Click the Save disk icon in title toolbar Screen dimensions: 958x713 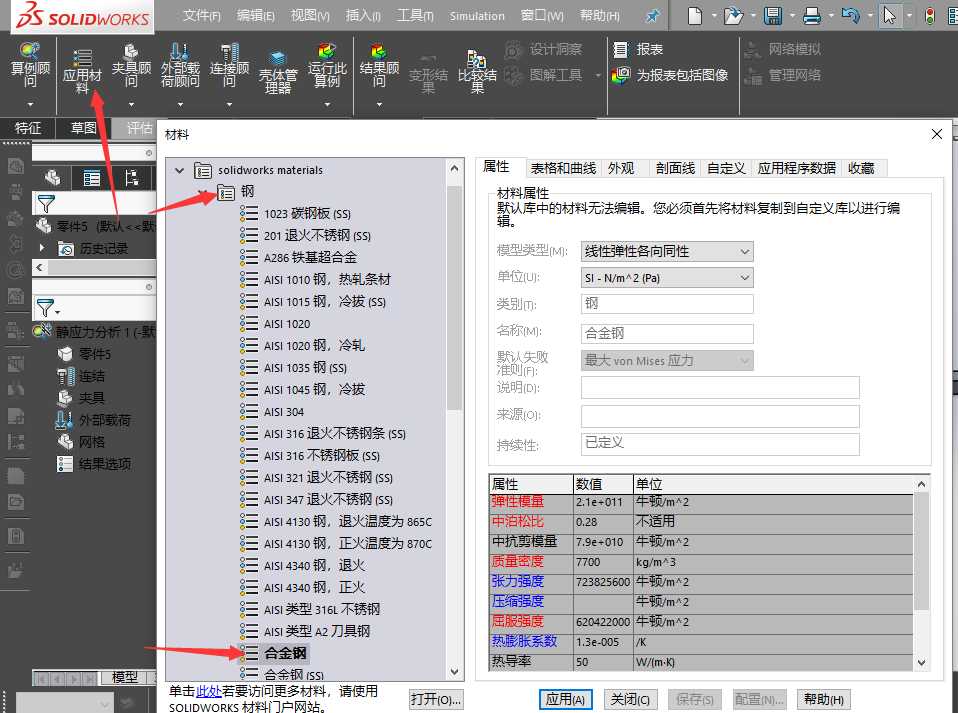[x=773, y=15]
